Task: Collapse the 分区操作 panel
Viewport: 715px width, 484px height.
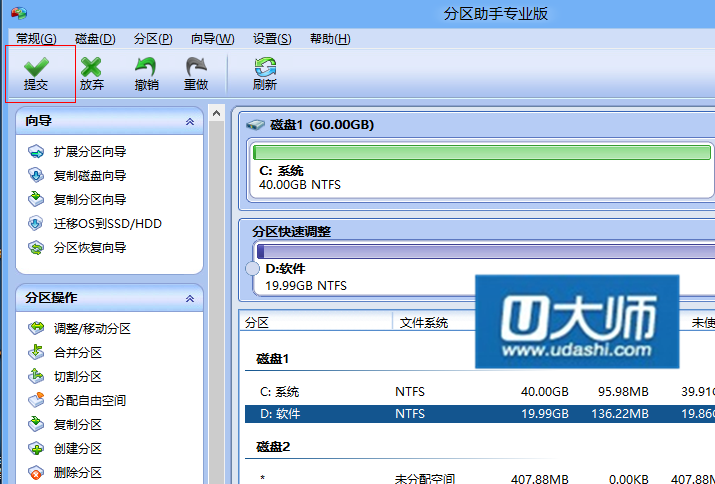Action: tap(190, 299)
